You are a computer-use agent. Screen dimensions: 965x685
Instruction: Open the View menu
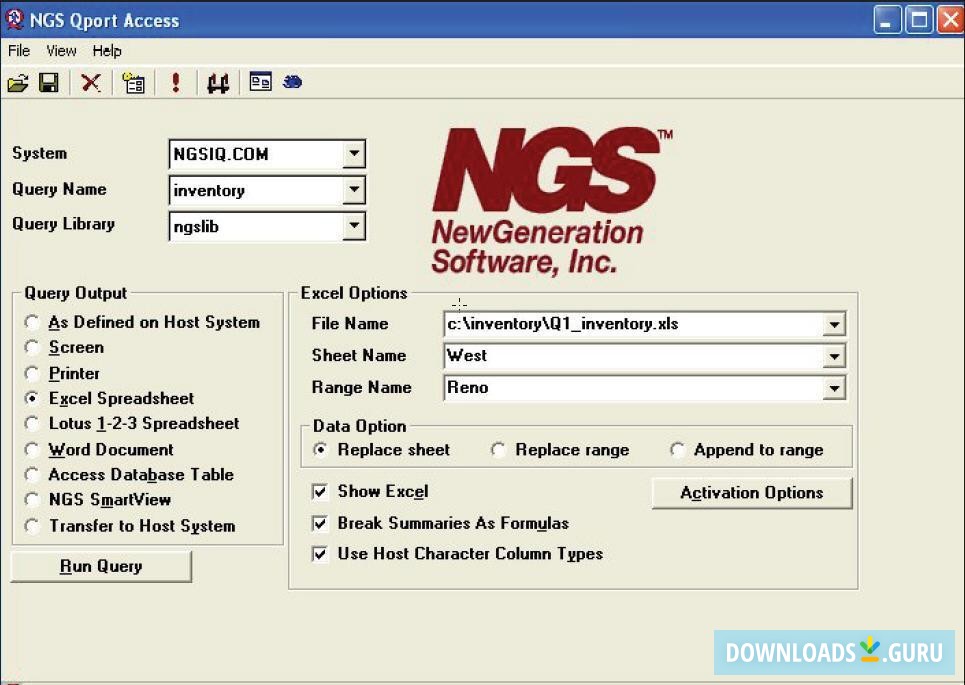61,50
